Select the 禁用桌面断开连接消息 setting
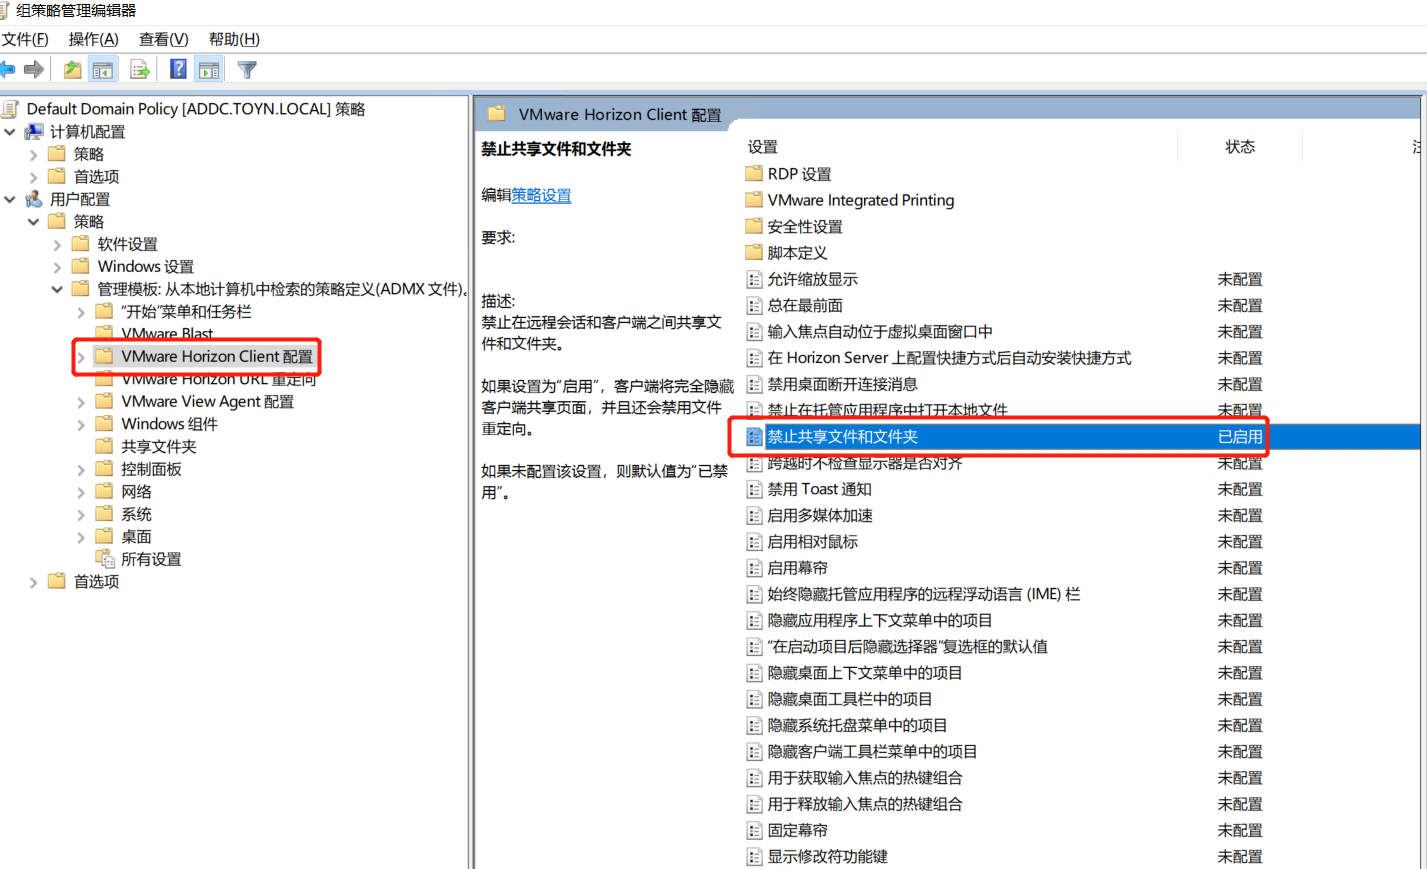1427x869 pixels. [842, 384]
